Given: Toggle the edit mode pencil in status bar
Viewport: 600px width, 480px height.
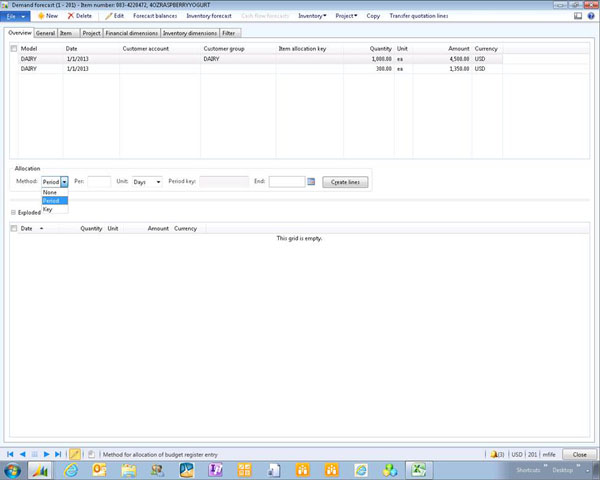Looking at the screenshot, I should coord(75,454).
